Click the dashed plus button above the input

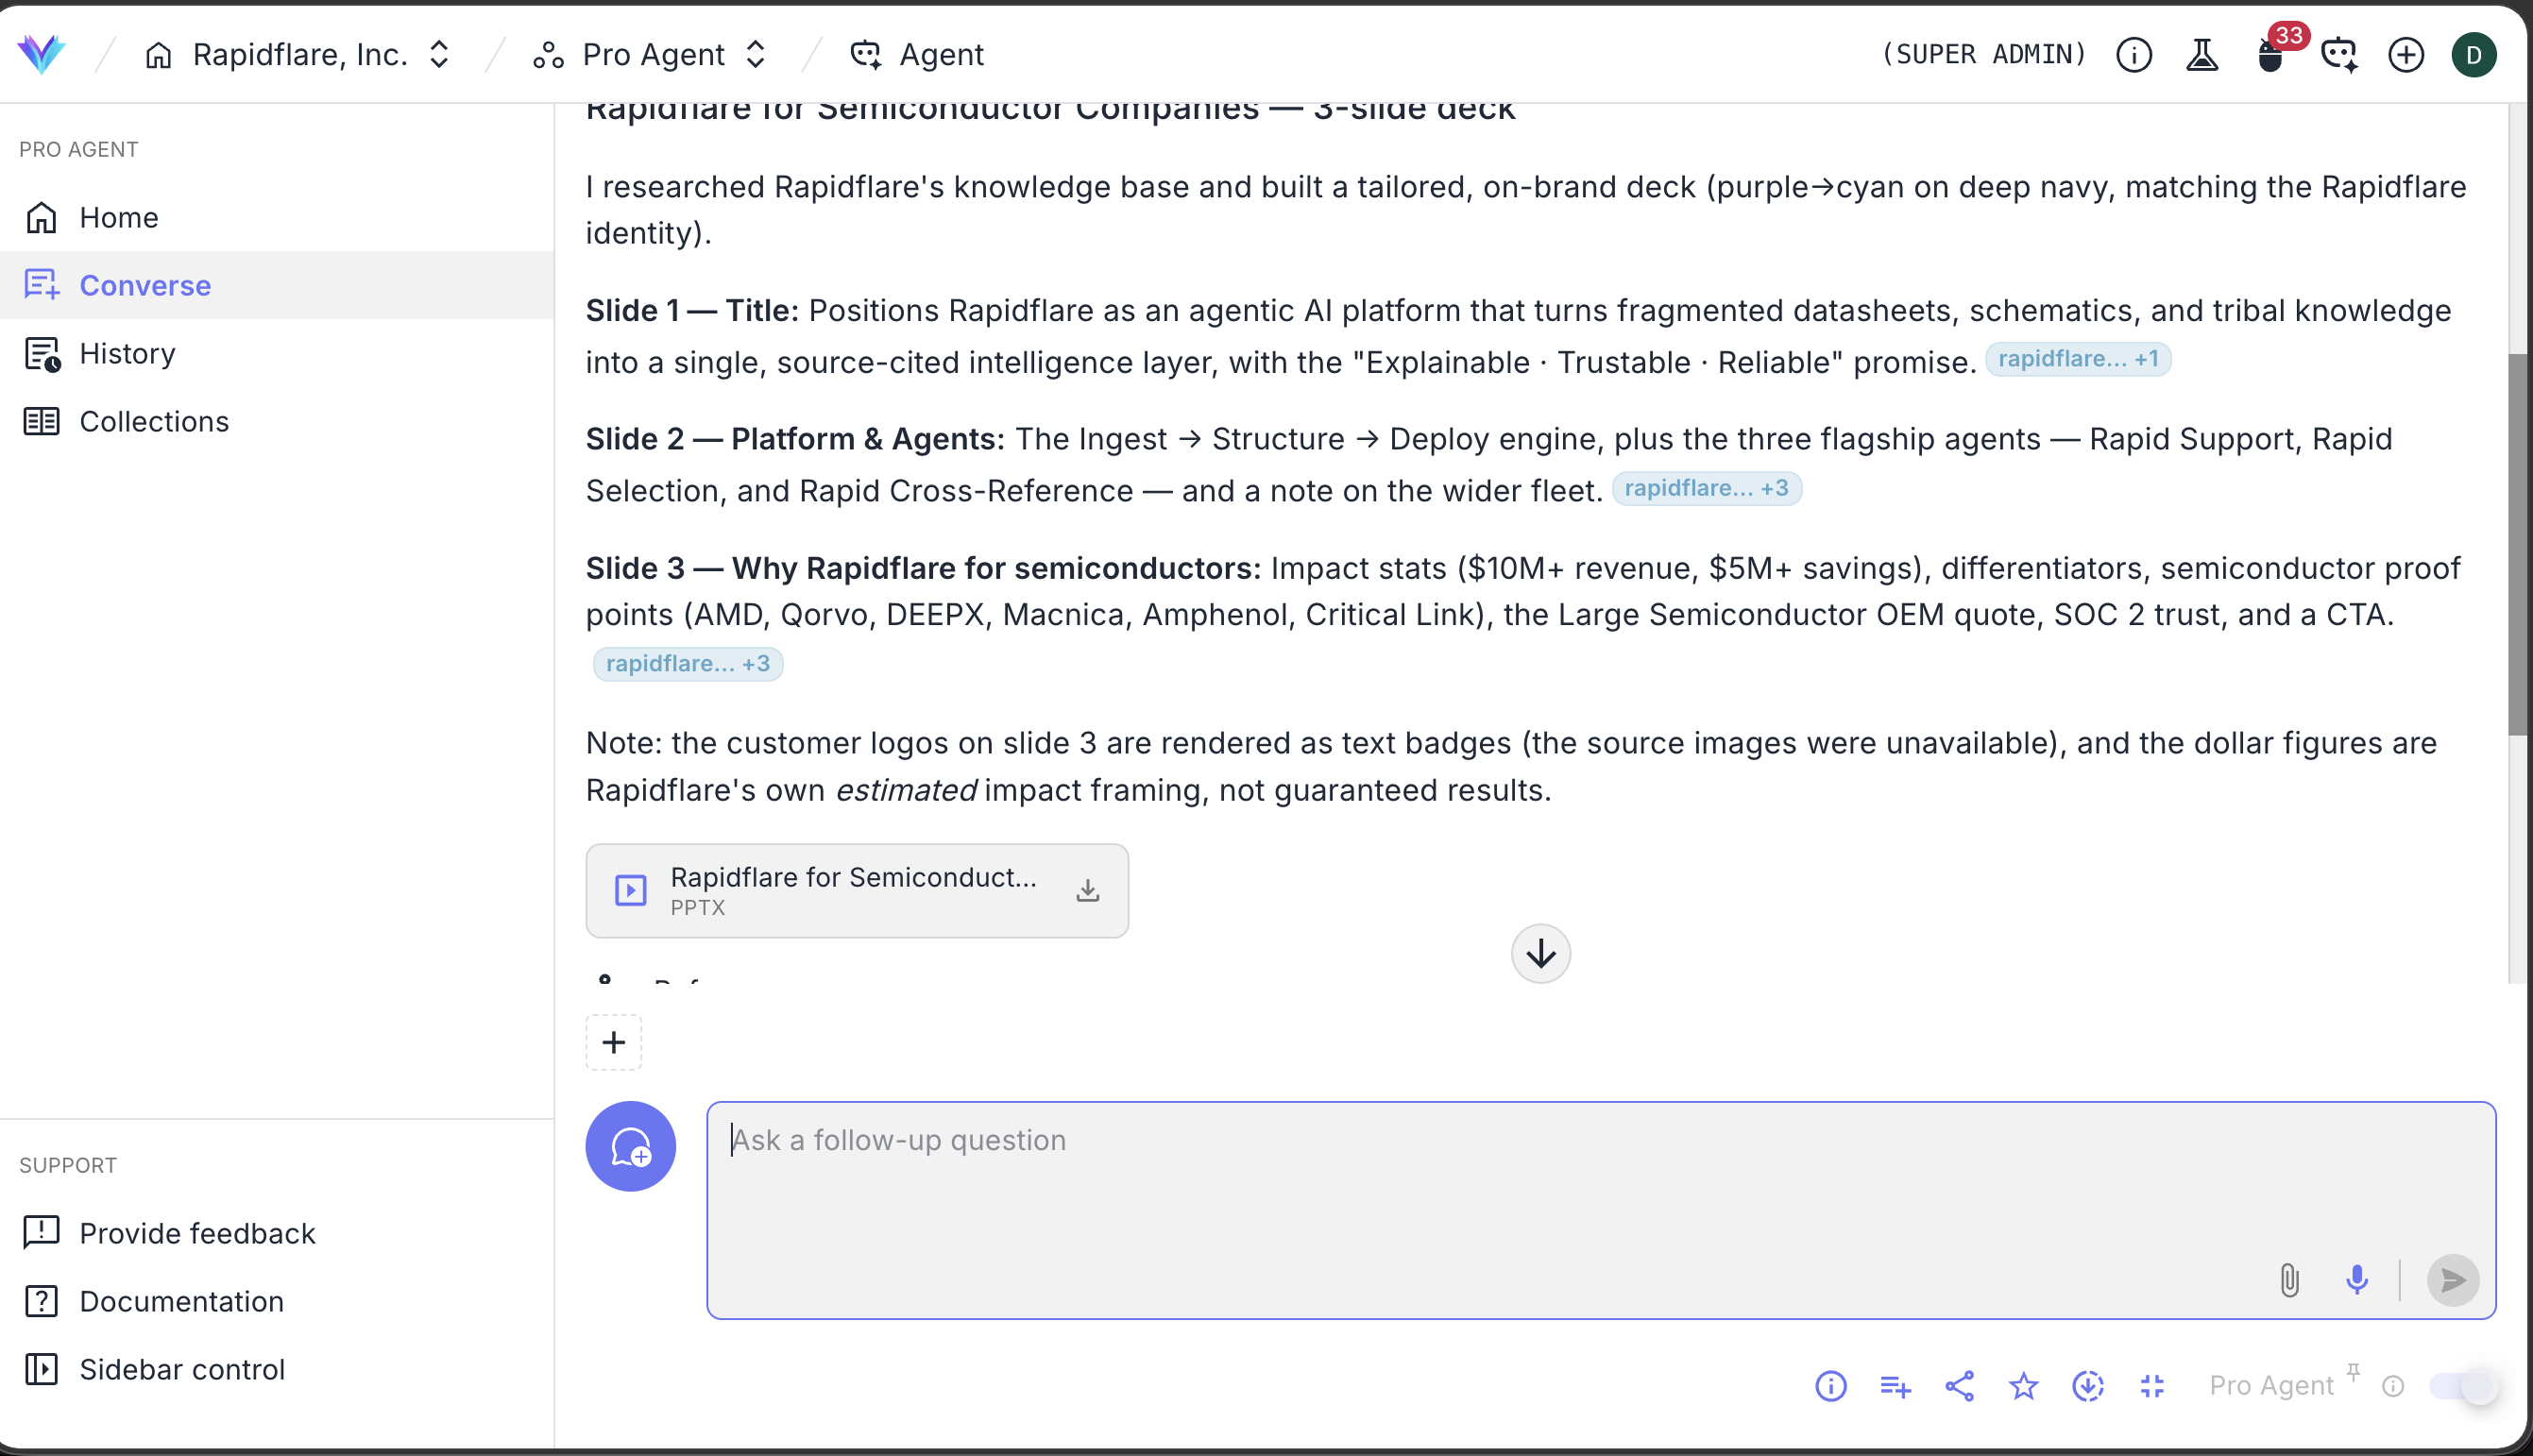click(x=614, y=1042)
